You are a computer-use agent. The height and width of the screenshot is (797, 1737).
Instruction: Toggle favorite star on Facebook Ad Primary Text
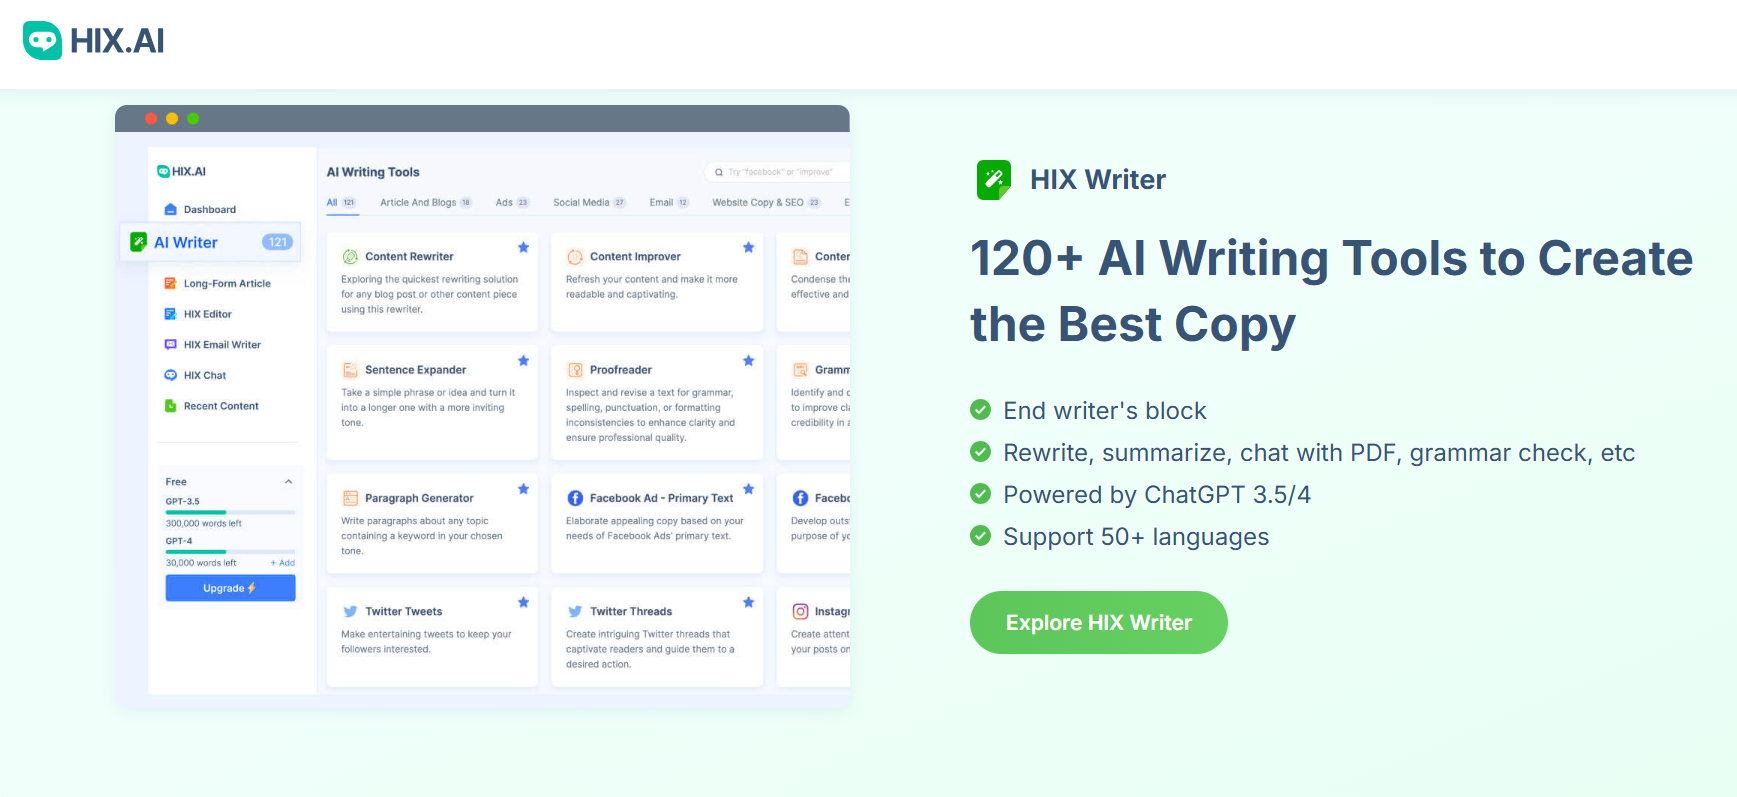pos(748,489)
